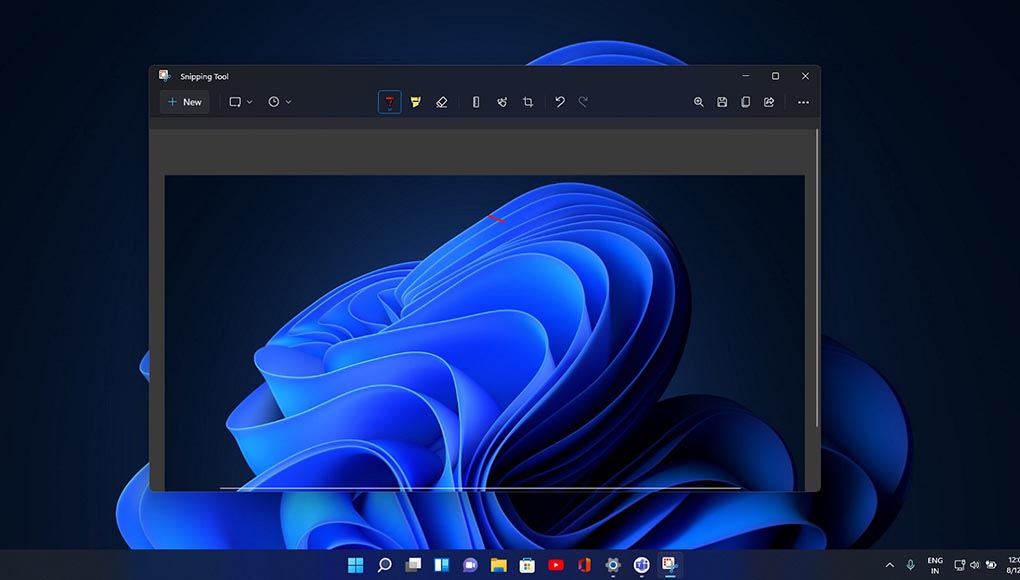Image resolution: width=1020 pixels, height=580 pixels.
Task: Open Teams Chat from the taskbar
Action: coord(470,564)
